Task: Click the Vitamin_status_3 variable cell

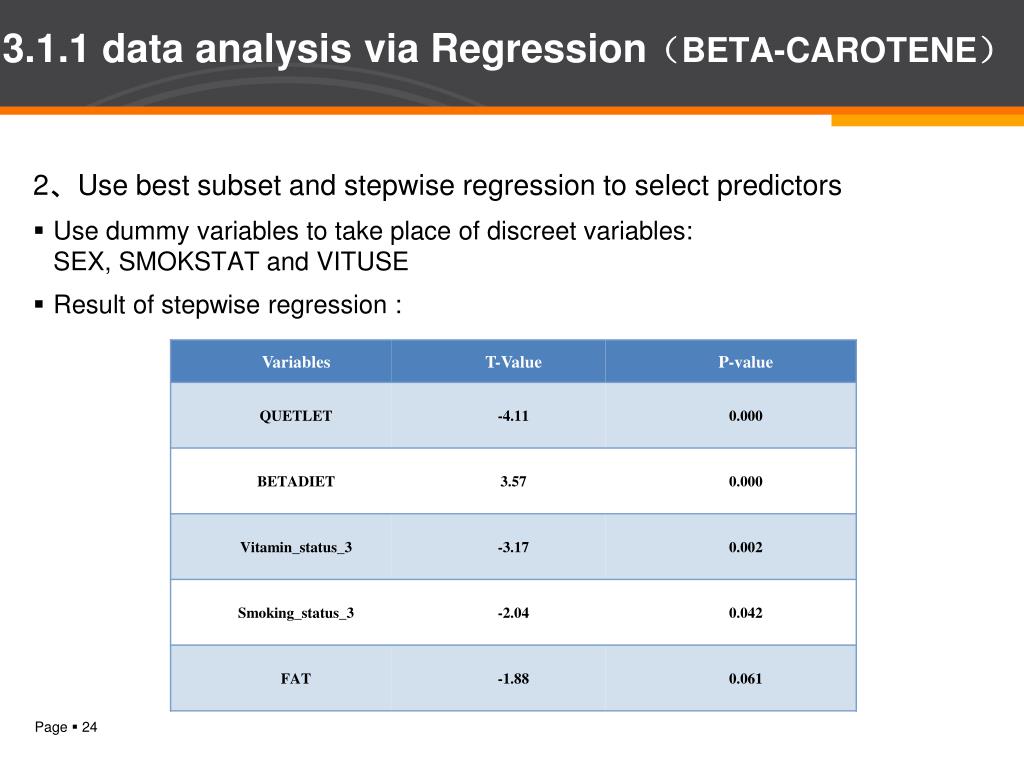Action: (296, 547)
